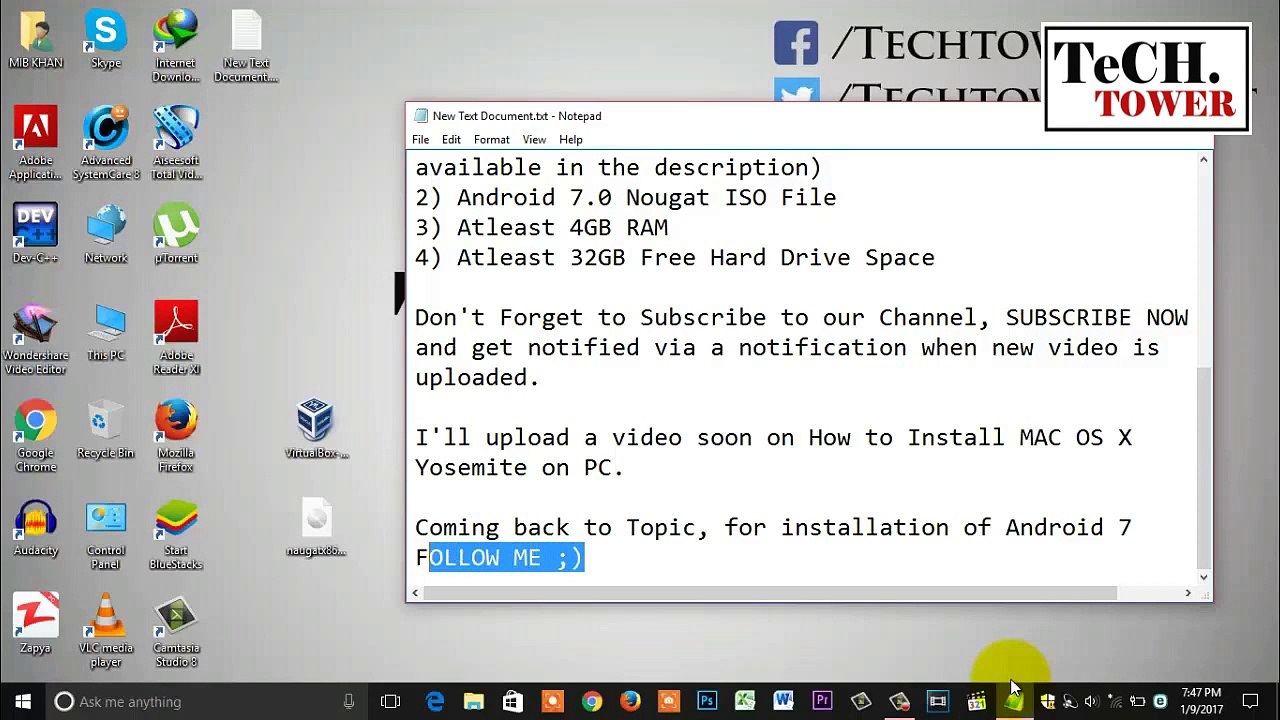This screenshot has width=1280, height=720.
Task: Open This PC desktop icon
Action: pos(106,332)
